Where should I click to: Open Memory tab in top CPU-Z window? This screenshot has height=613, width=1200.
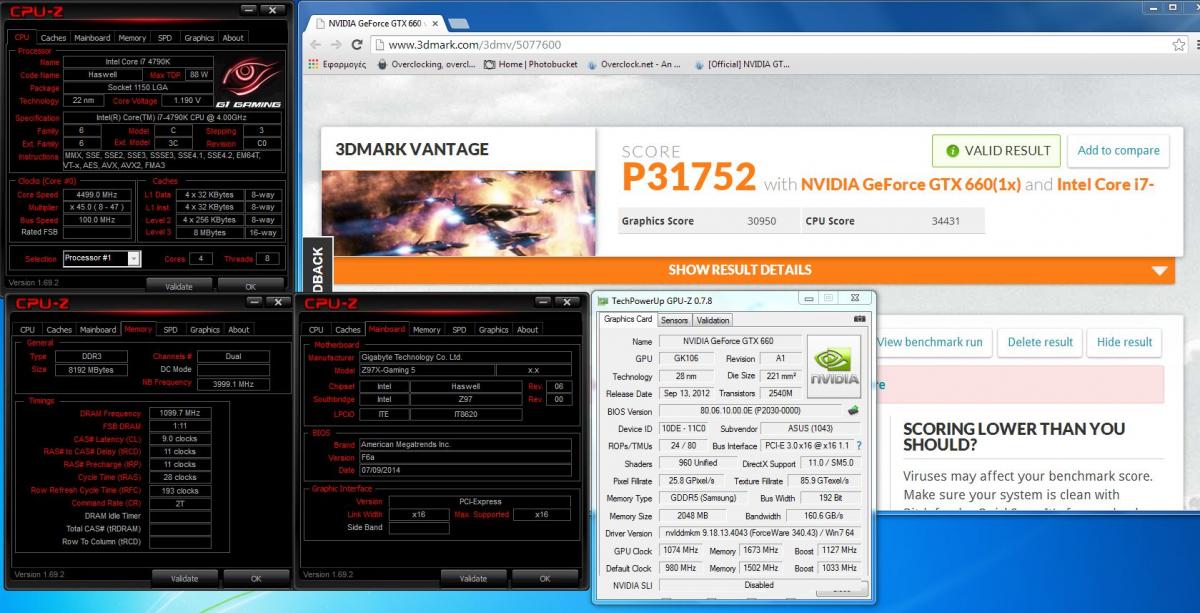[132, 38]
